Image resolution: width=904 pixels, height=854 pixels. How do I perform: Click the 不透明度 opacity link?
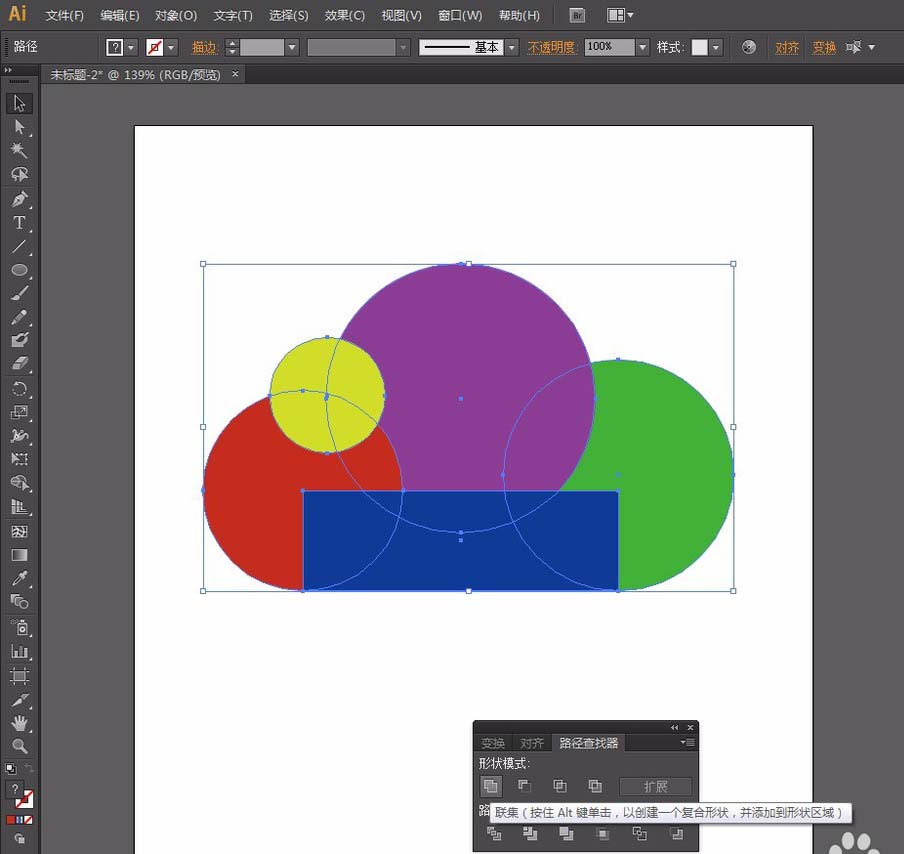click(x=552, y=47)
